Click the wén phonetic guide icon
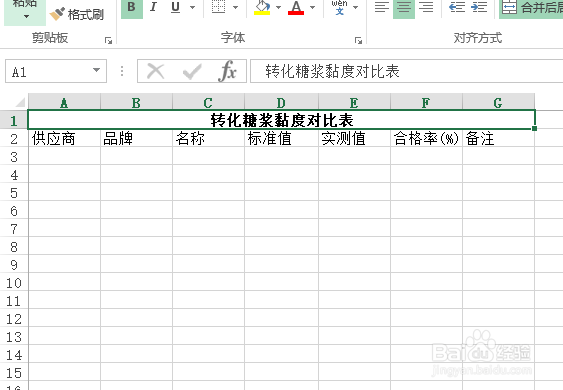 tap(339, 7)
